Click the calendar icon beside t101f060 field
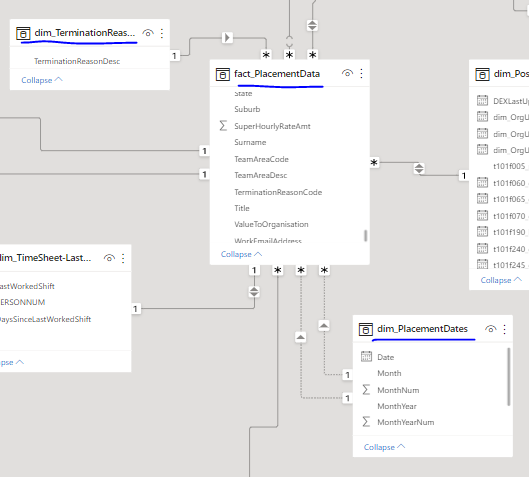Screen dimensions: 529x477 click(x=482, y=182)
